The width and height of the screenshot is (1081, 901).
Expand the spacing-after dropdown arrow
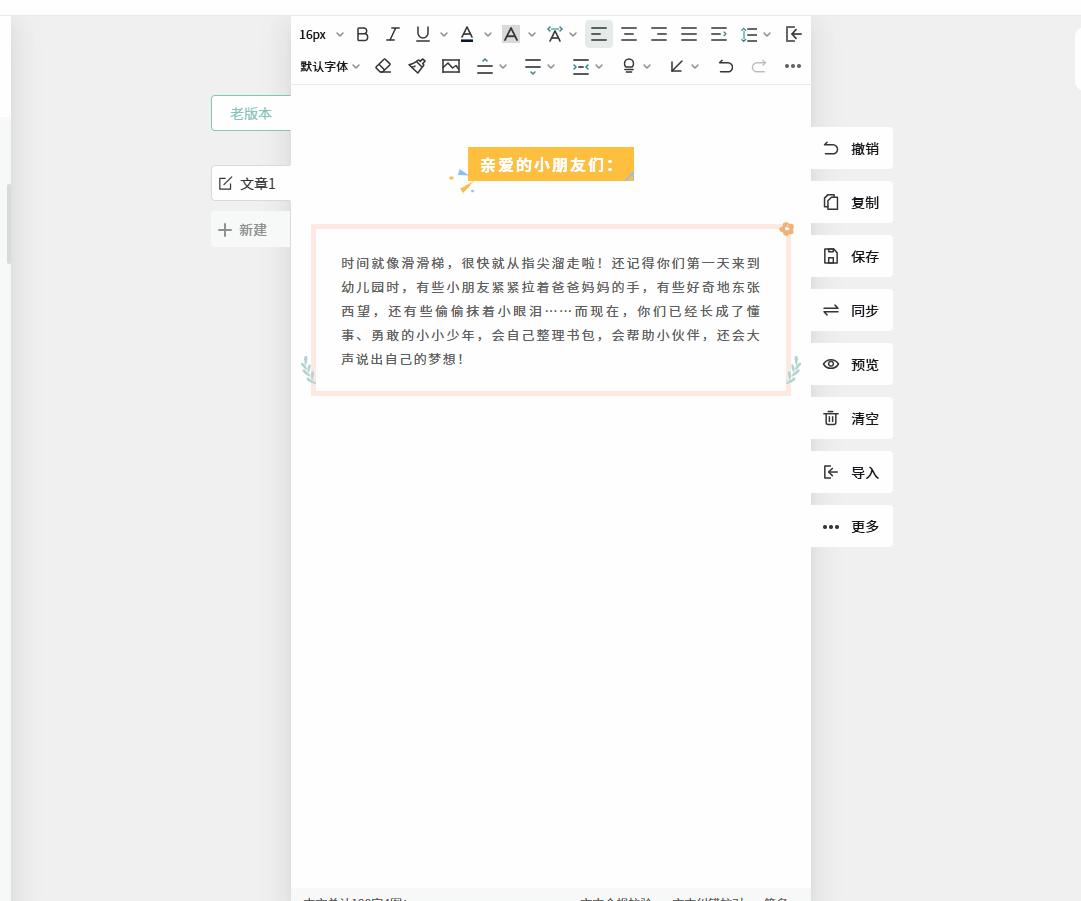click(551, 66)
